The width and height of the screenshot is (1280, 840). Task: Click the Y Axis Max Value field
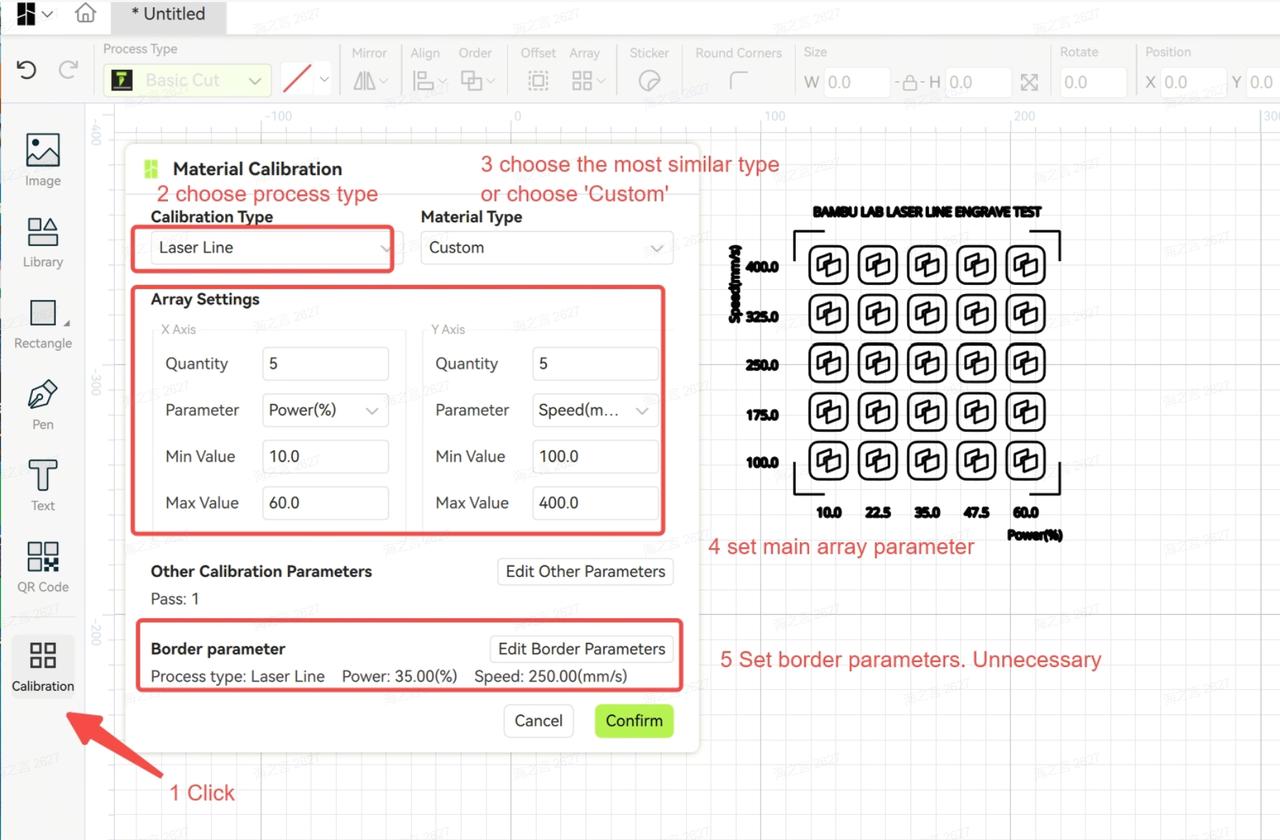pyautogui.click(x=595, y=502)
